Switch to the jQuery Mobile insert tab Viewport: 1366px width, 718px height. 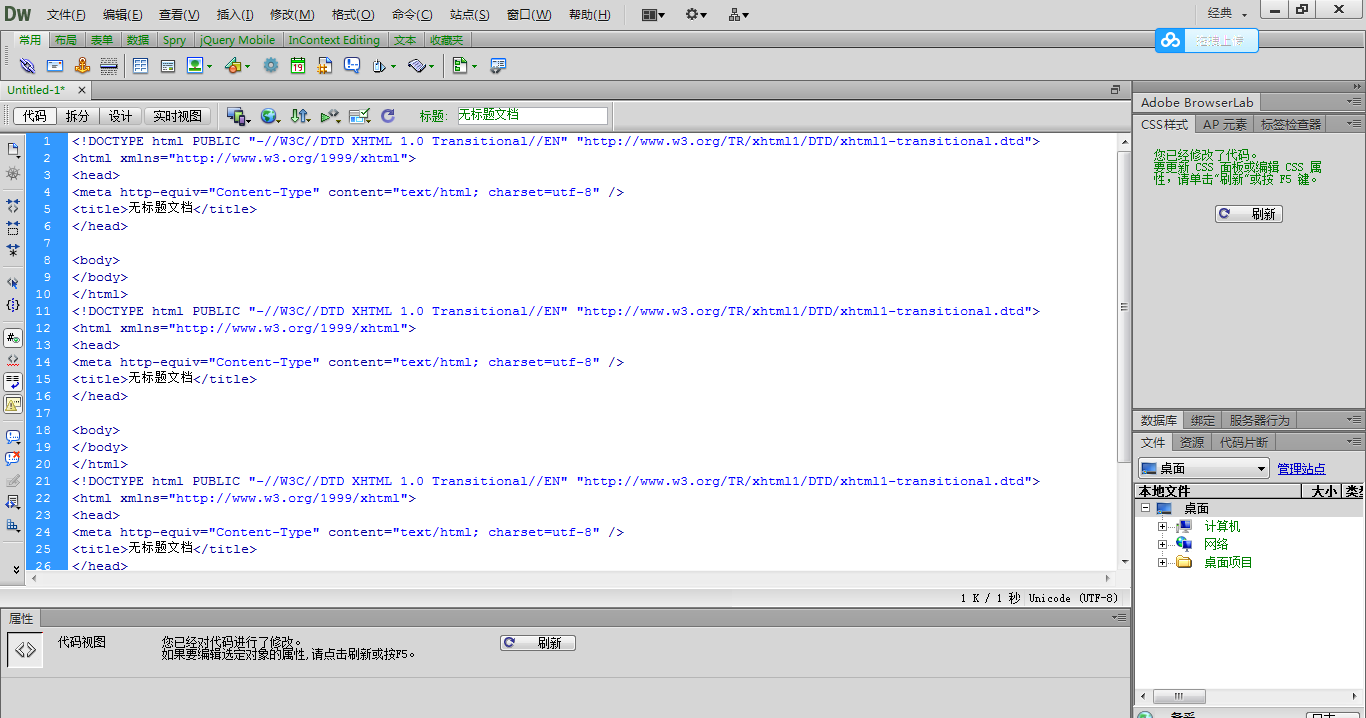[x=238, y=40]
